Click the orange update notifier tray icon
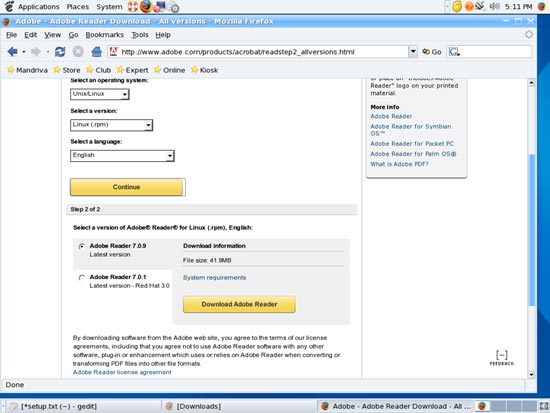This screenshot has height=413, width=550. click(469, 6)
